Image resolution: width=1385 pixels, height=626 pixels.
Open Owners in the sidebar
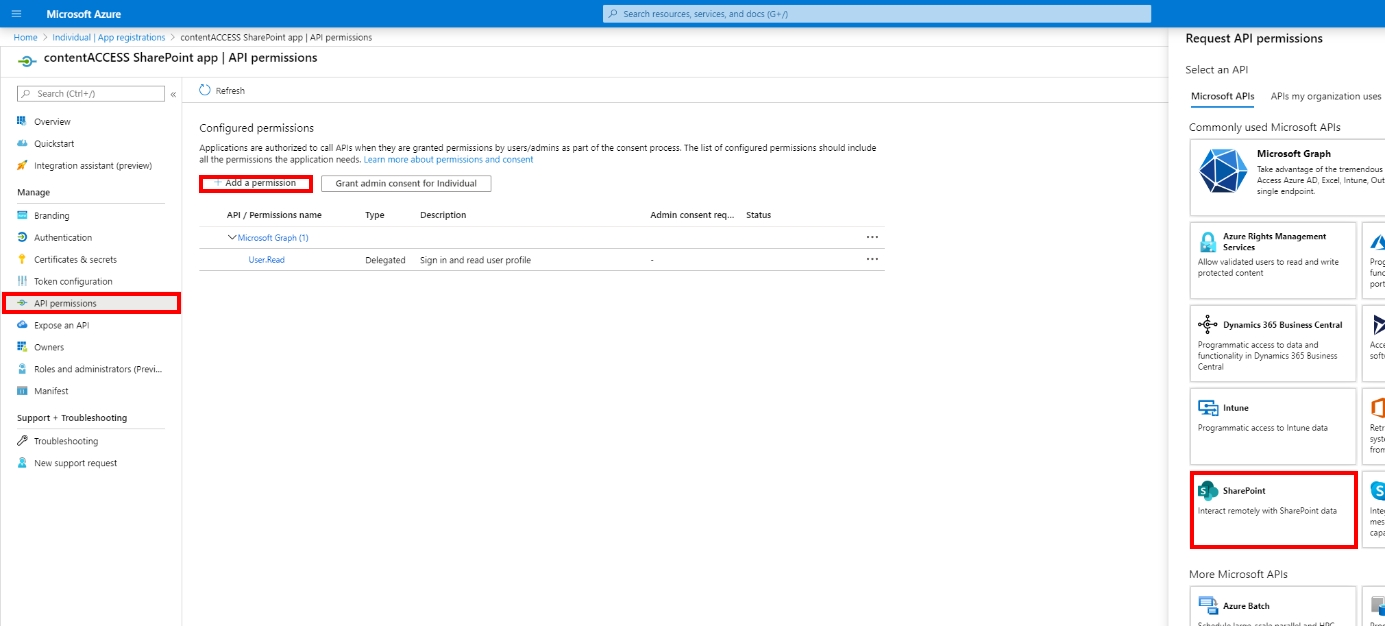[49, 347]
